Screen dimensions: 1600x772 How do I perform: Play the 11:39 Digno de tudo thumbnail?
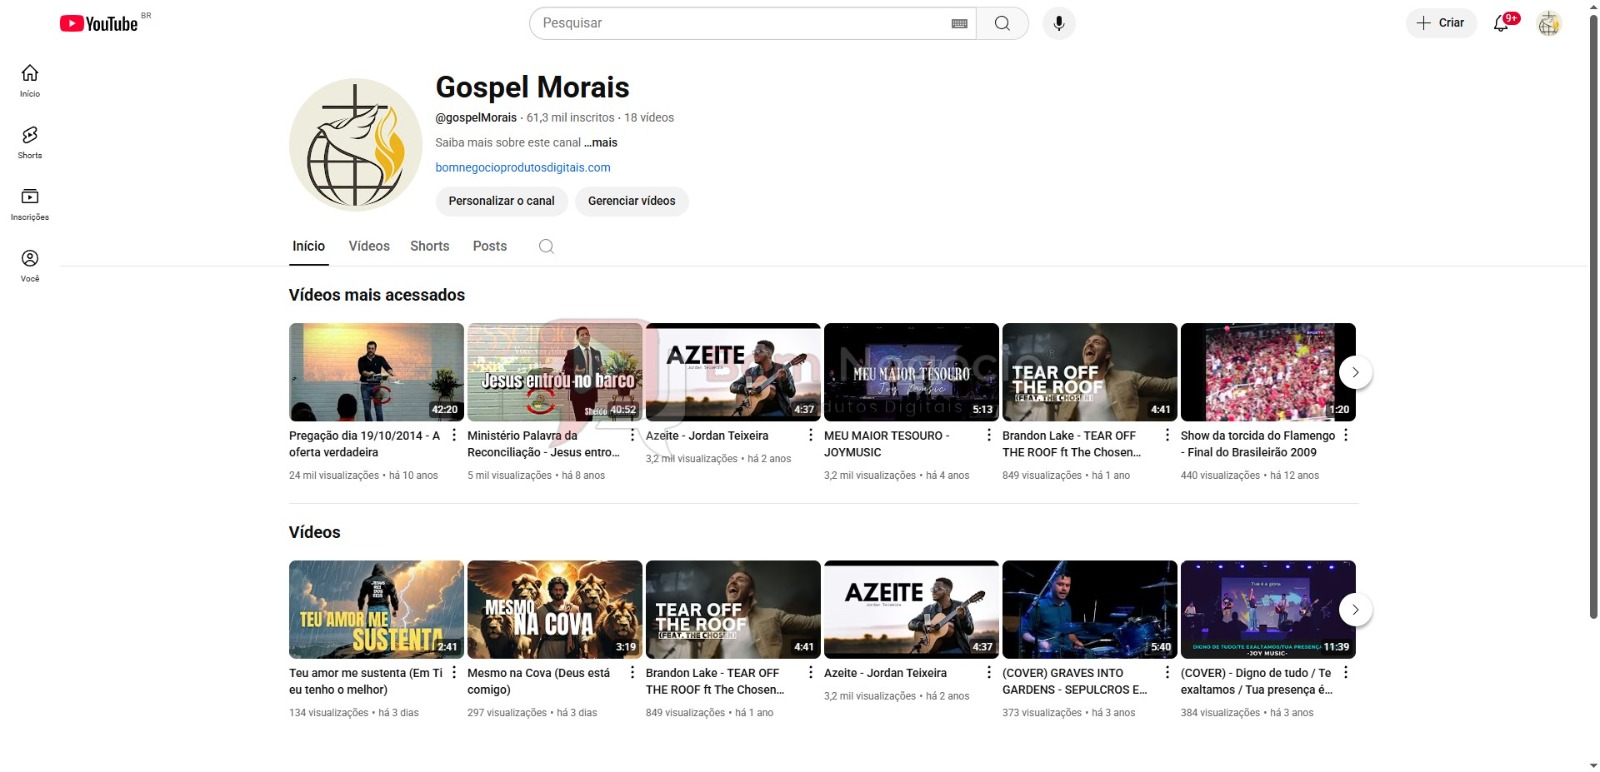pos(1268,609)
